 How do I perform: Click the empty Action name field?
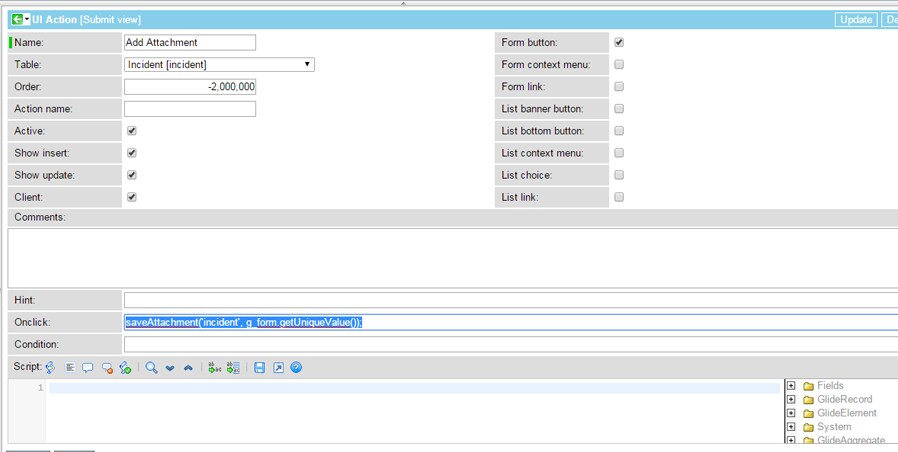[190, 109]
